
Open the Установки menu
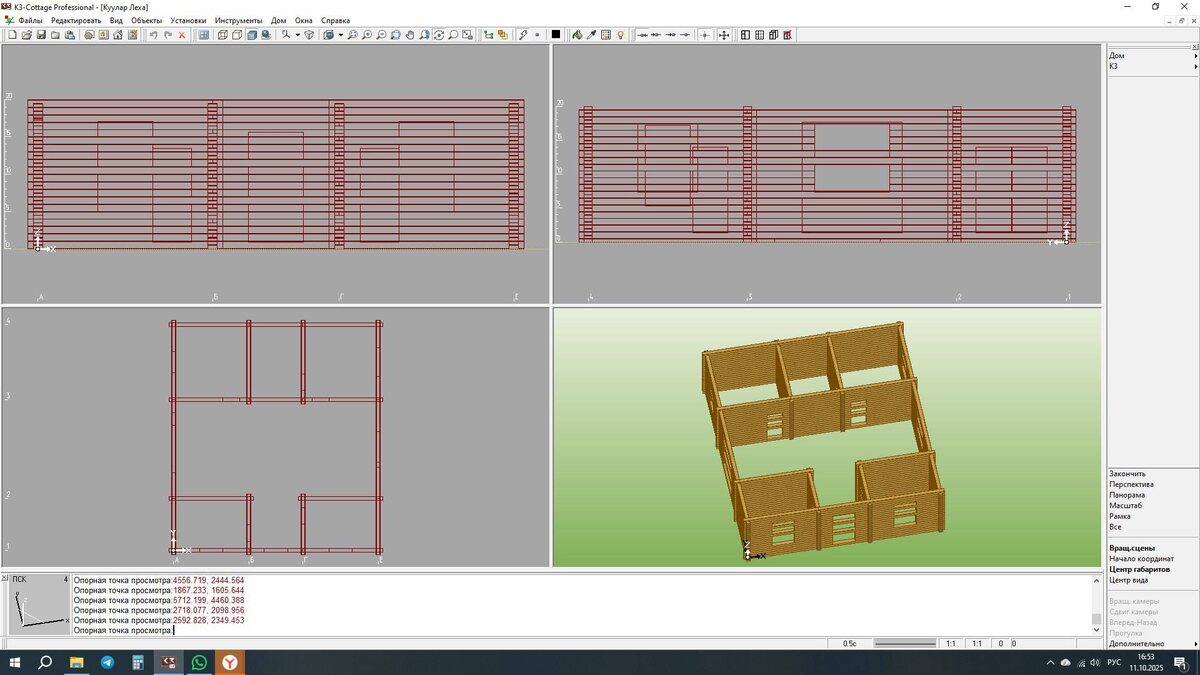click(x=188, y=20)
